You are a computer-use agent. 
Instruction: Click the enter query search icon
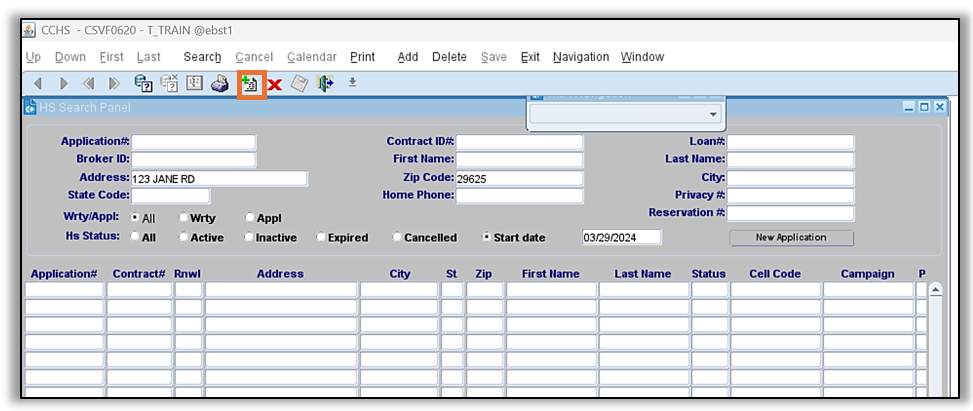point(143,84)
